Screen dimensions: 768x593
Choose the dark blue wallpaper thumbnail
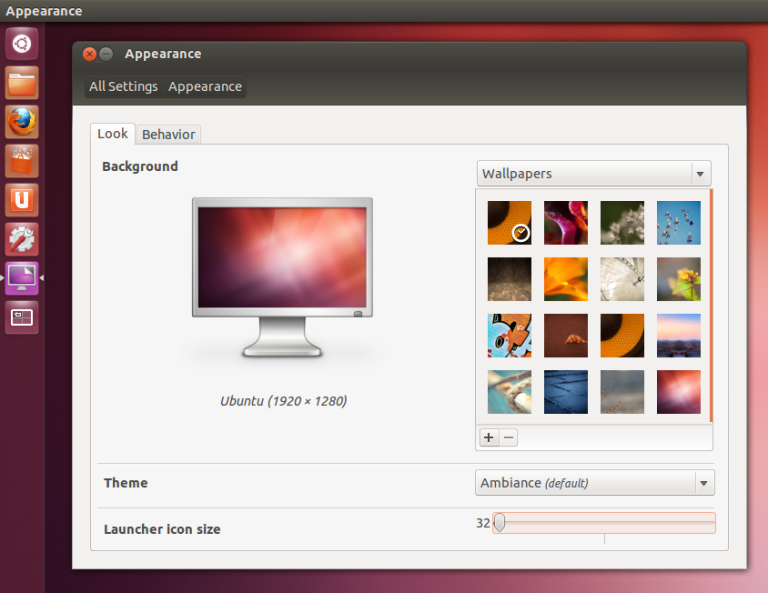(565, 392)
